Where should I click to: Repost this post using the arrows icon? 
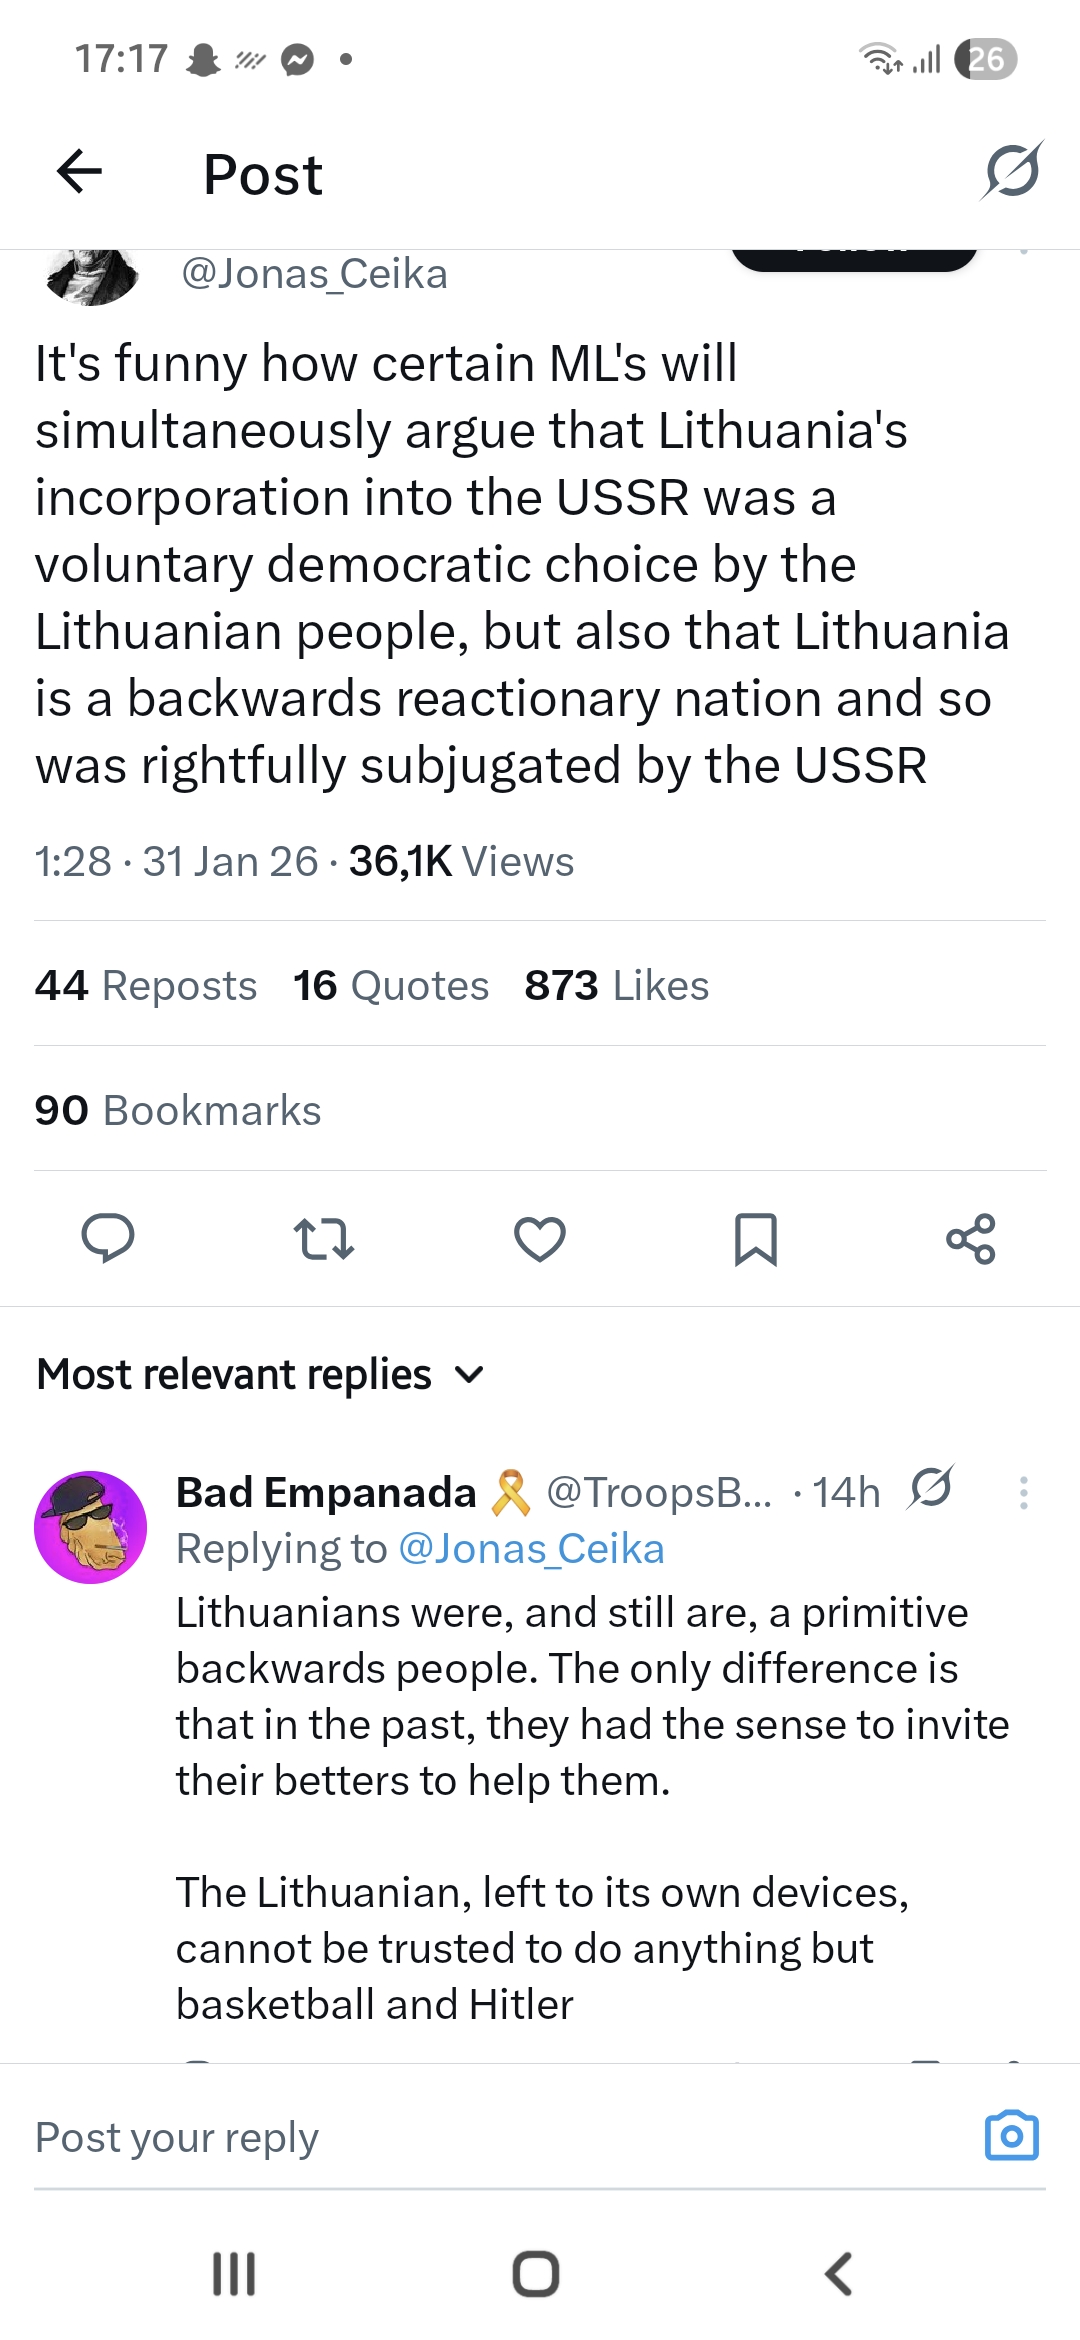coord(324,1238)
